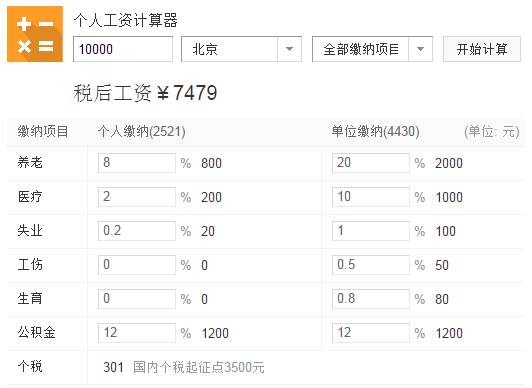This screenshot has height=388, width=532.
Task: Click the 生育 employer amount 80
Action: (442, 299)
